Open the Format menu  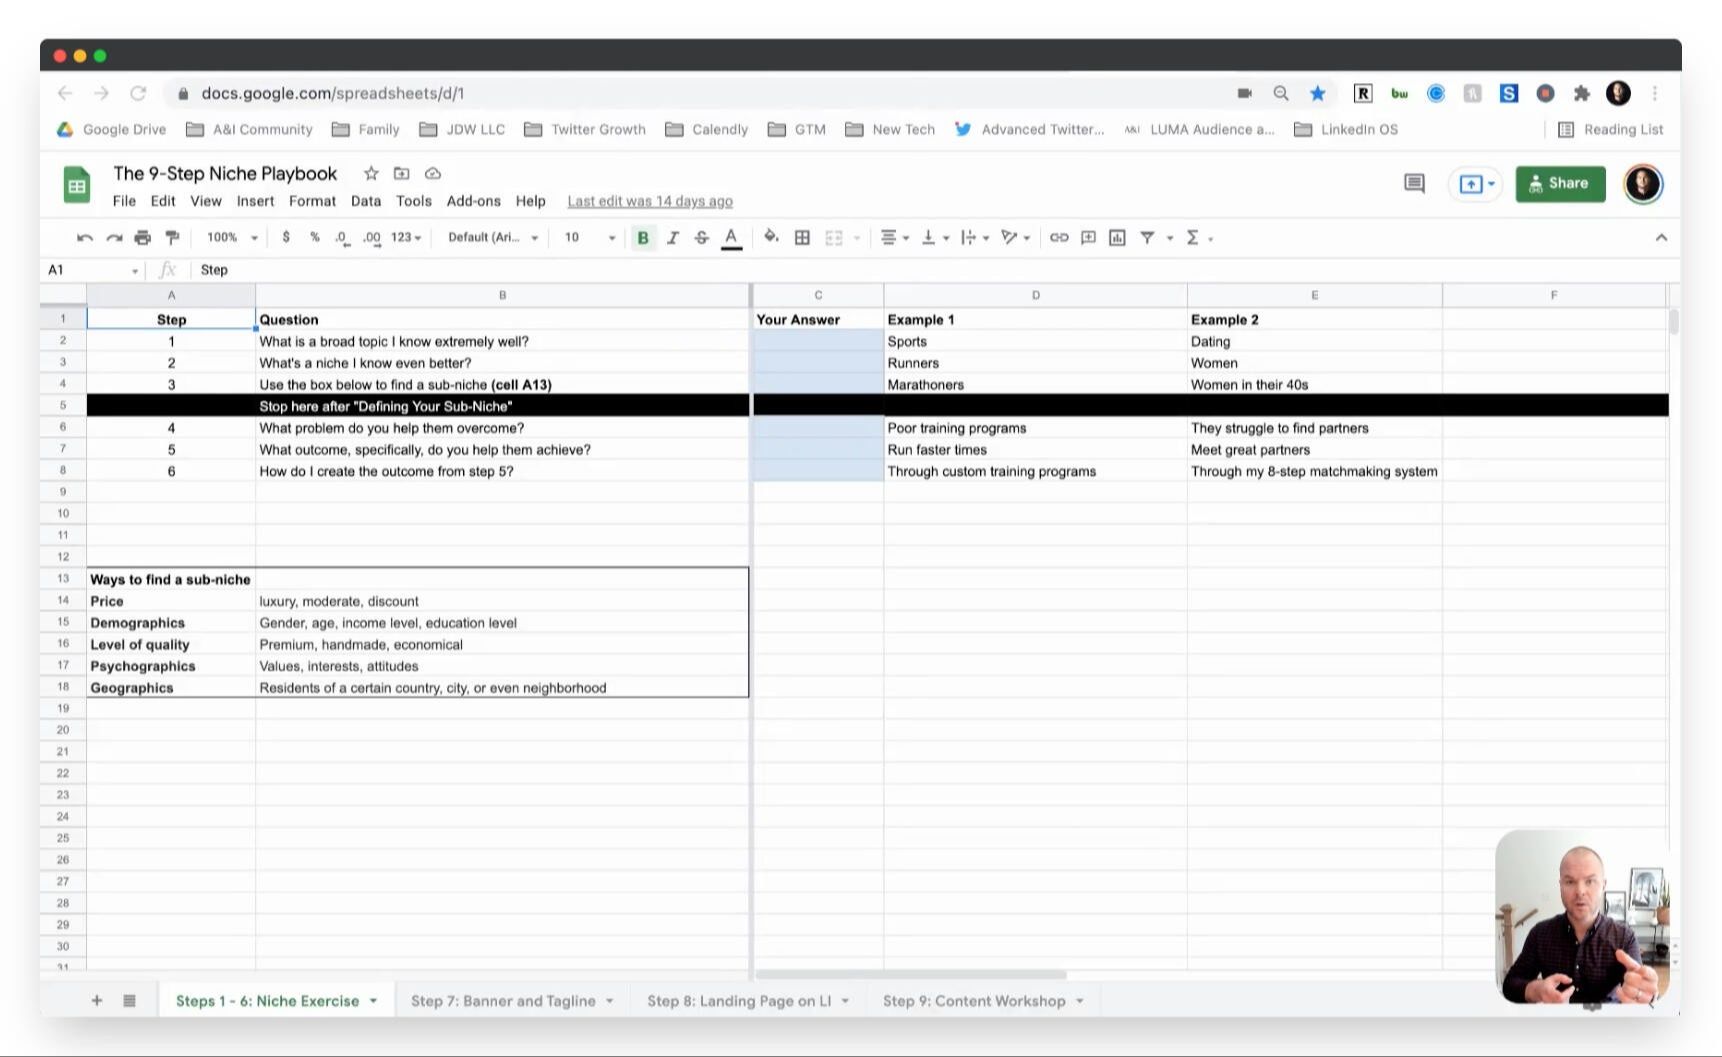click(312, 201)
